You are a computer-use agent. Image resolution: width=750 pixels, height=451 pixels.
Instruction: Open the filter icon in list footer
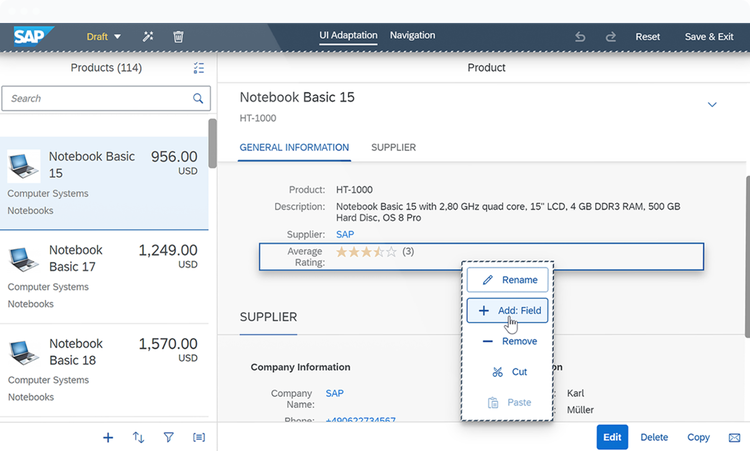point(168,437)
